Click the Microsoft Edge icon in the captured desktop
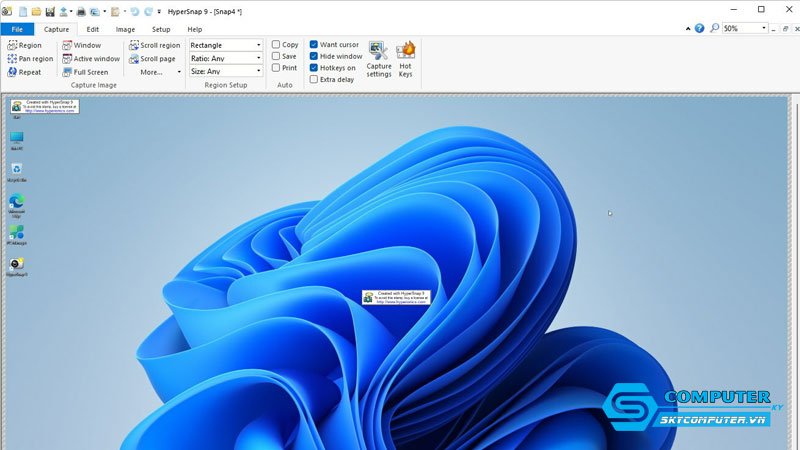Screen dimensions: 800x450 pos(16,201)
